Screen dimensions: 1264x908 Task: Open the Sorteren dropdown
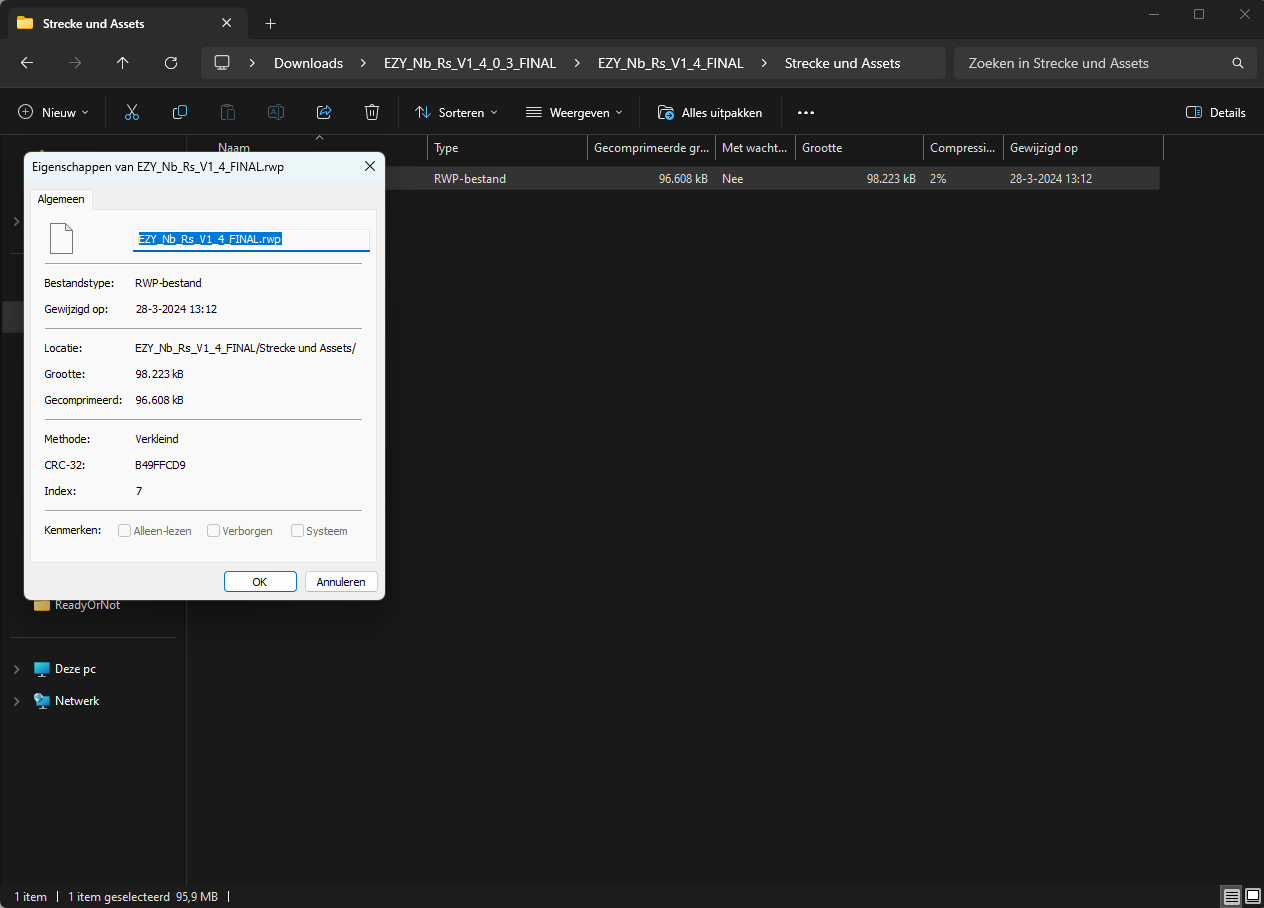click(456, 113)
